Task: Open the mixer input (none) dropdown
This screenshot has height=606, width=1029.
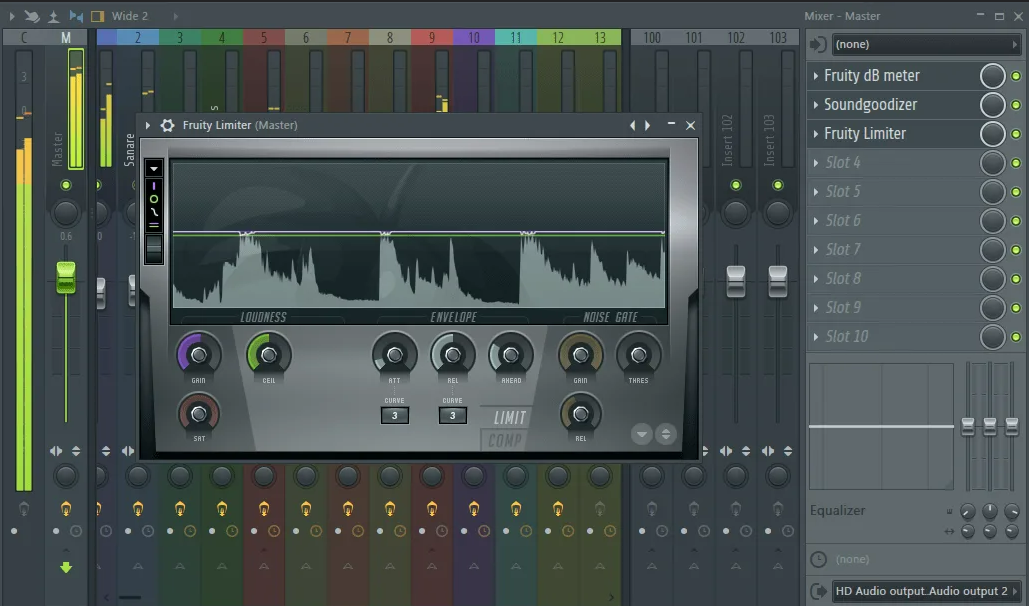Action: click(x=925, y=45)
